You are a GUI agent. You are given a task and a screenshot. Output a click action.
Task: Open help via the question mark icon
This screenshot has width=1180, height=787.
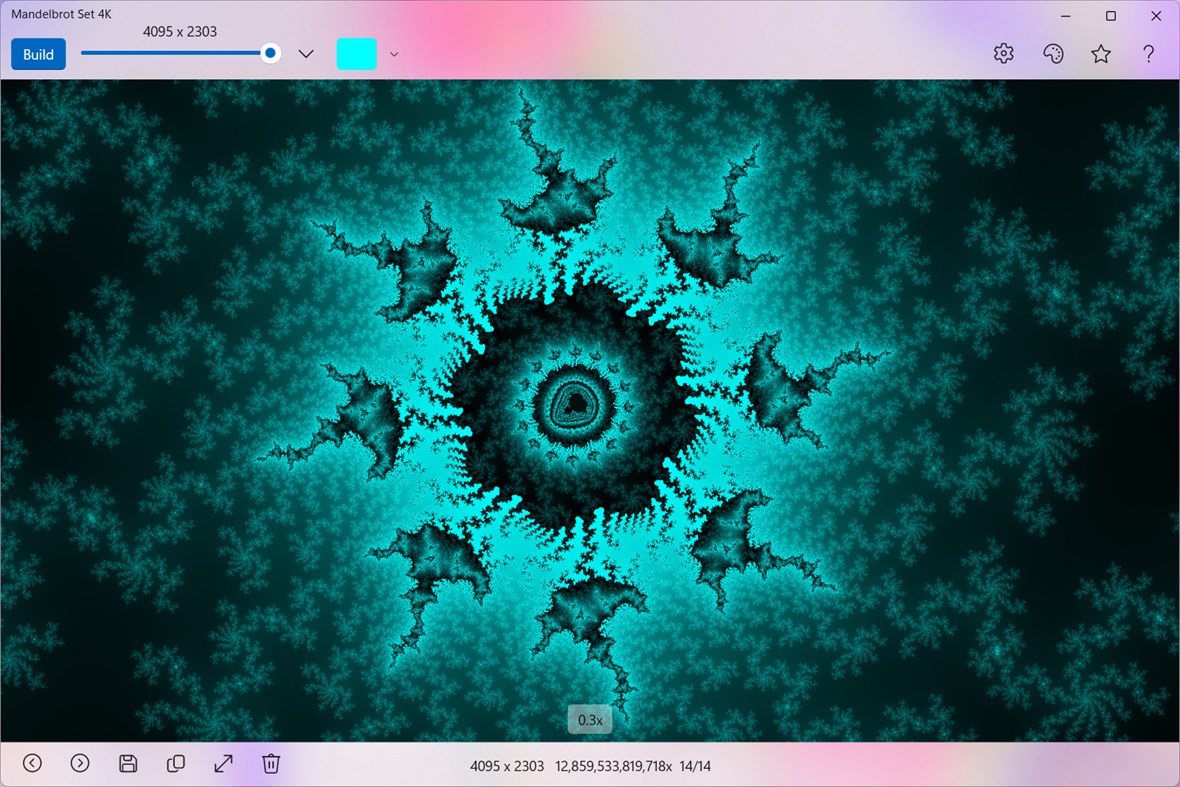click(x=1148, y=53)
